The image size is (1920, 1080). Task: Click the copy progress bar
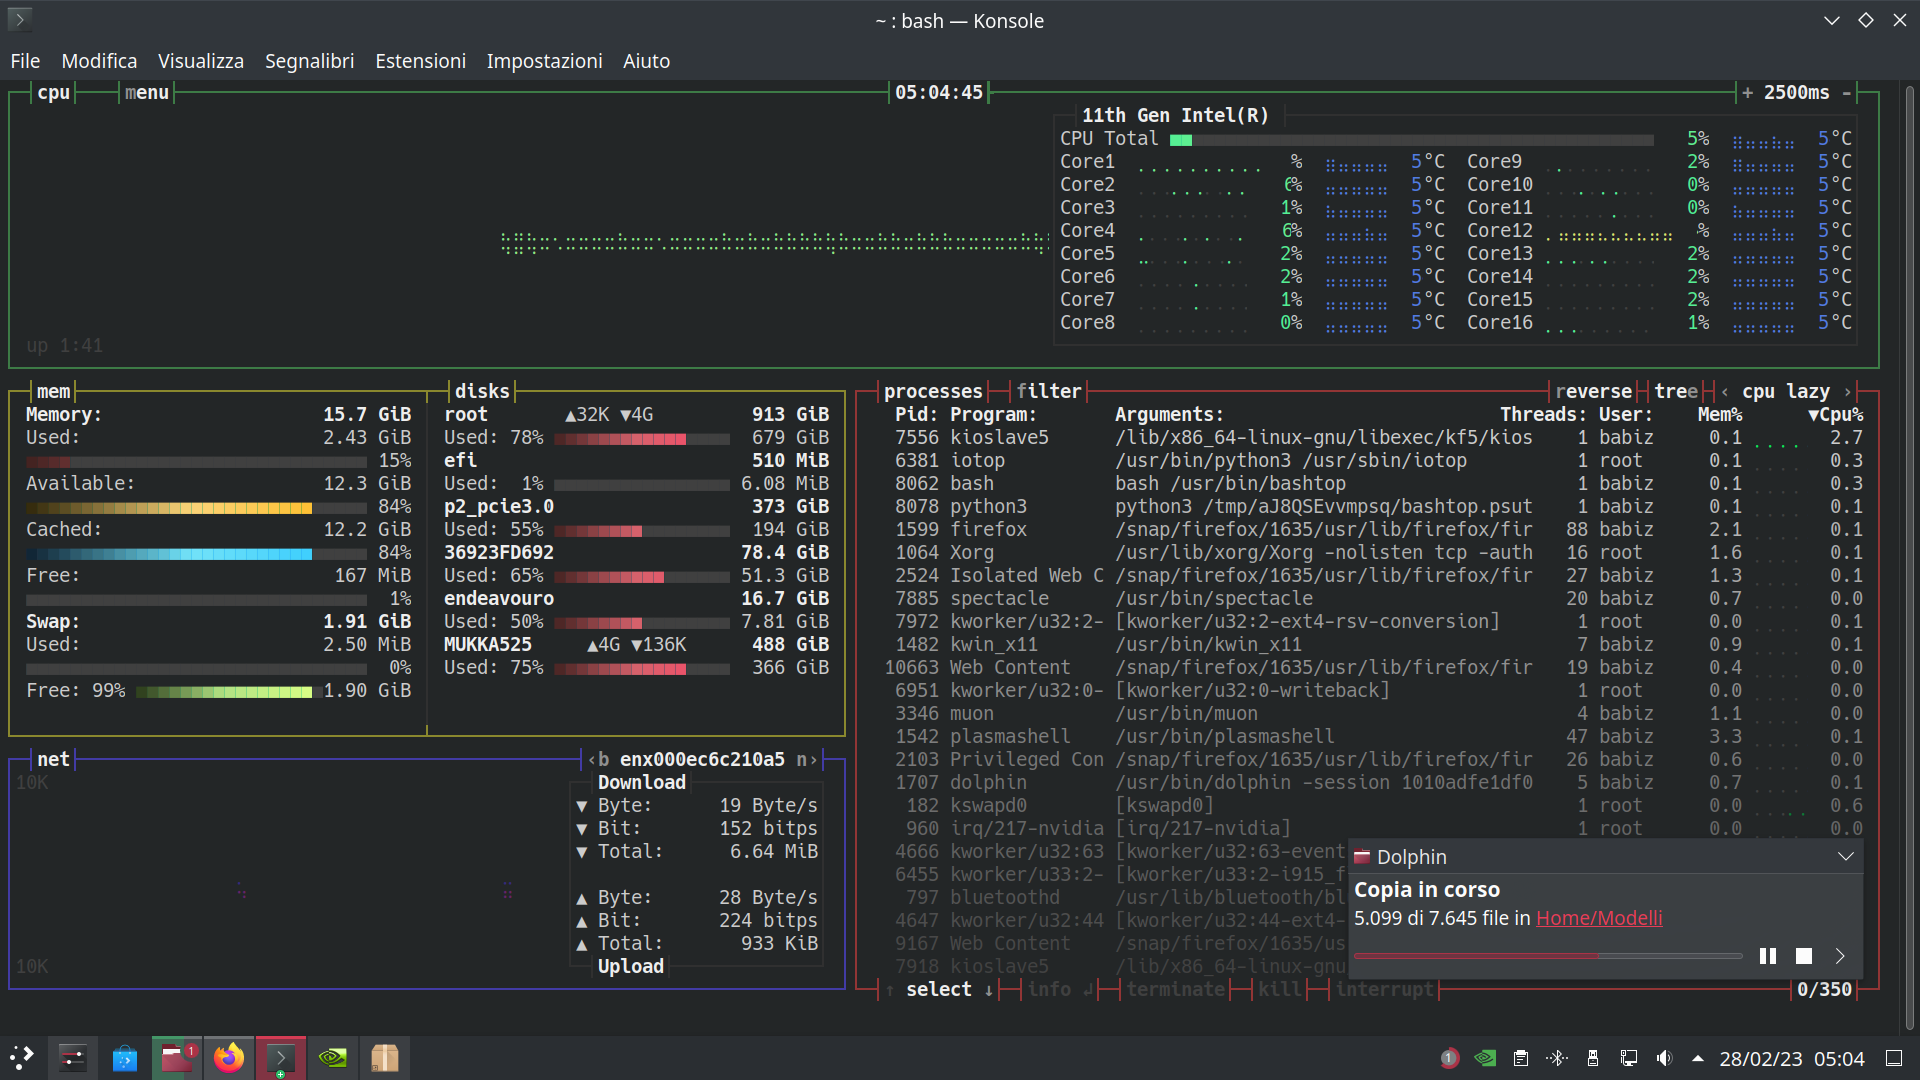tap(1547, 957)
